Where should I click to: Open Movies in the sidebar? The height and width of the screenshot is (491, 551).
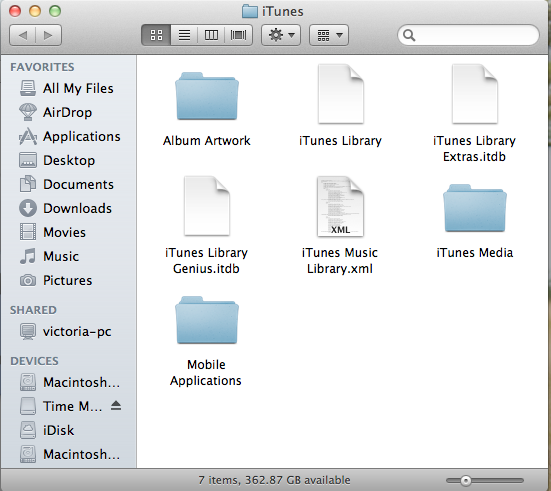69,232
